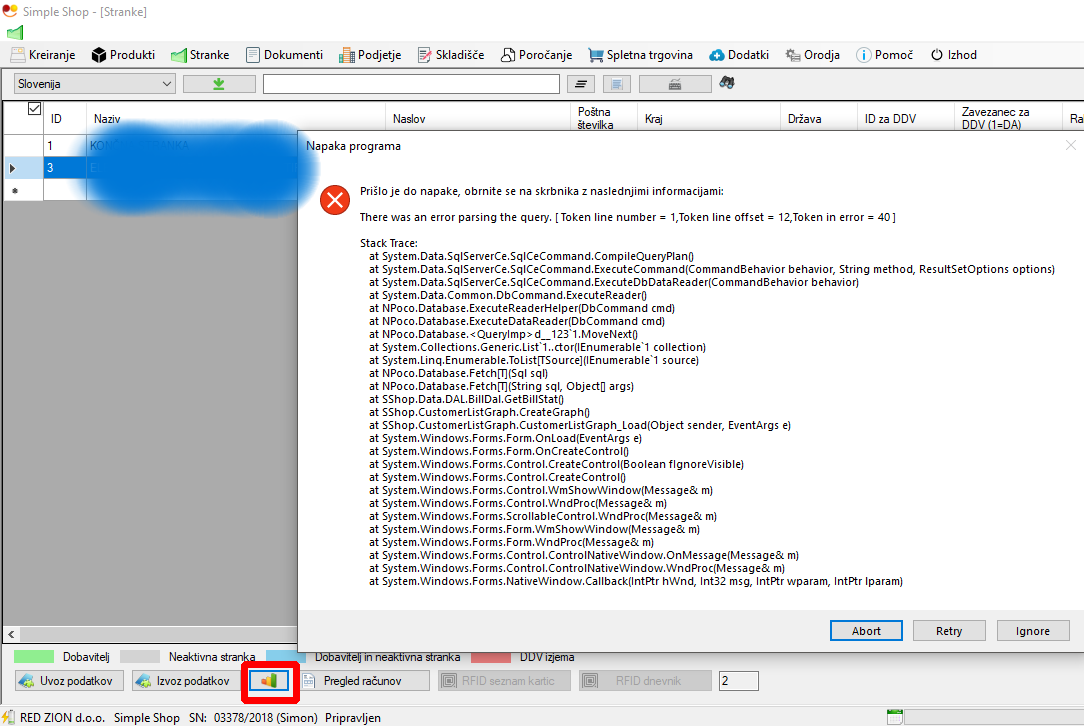The height and width of the screenshot is (726, 1084).
Task: Click the customer graph chart icon button
Action: pyautogui.click(x=269, y=681)
